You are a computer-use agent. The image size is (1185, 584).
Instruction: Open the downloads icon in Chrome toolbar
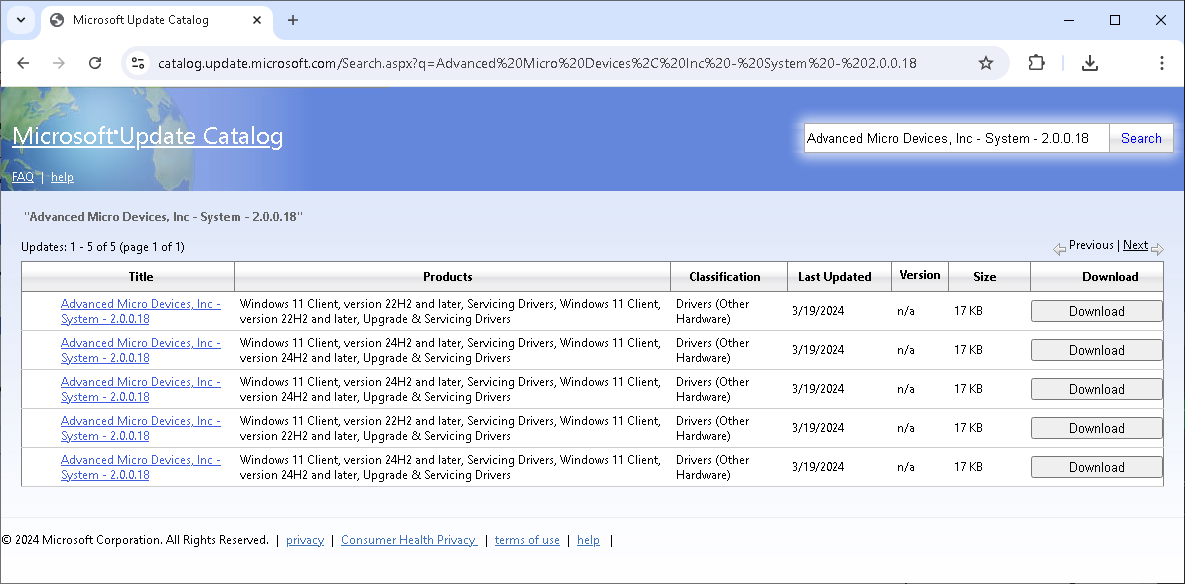point(1089,63)
